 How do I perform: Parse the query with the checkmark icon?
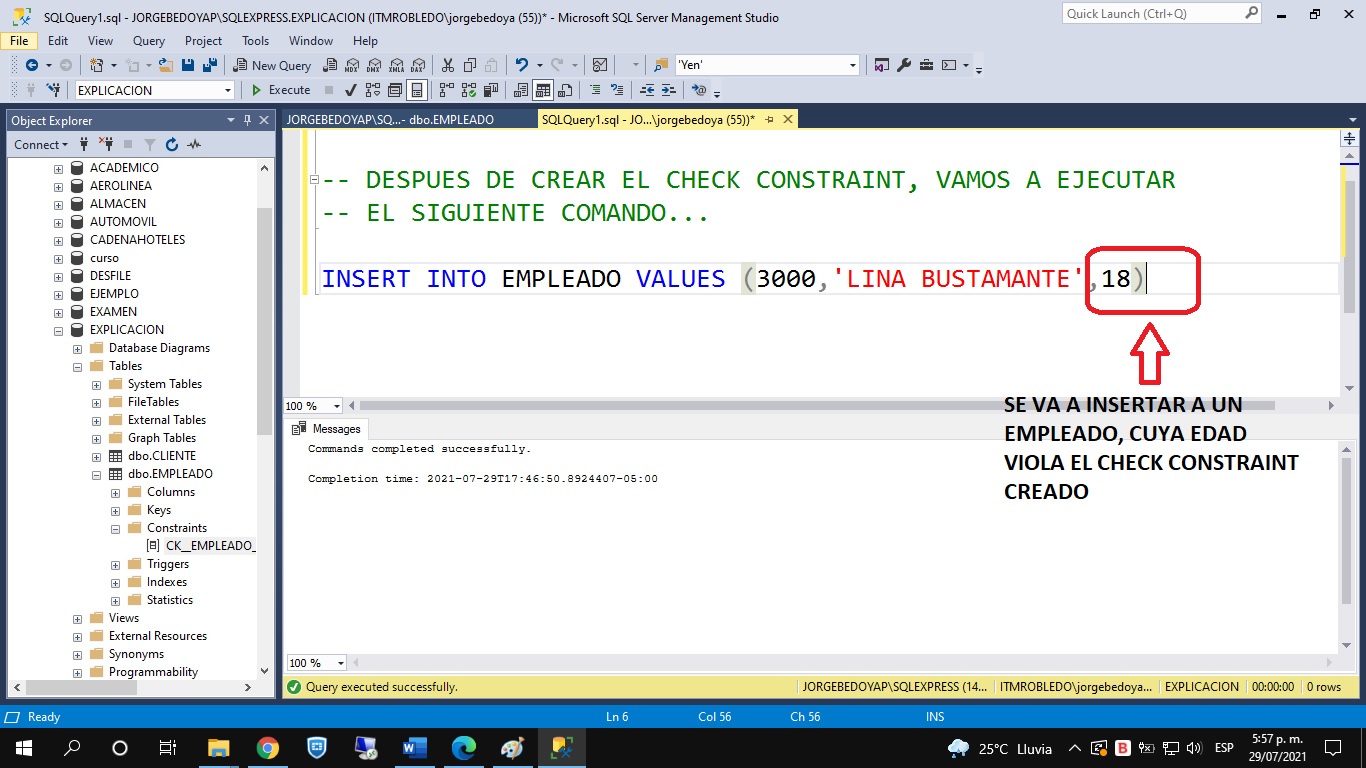click(351, 90)
